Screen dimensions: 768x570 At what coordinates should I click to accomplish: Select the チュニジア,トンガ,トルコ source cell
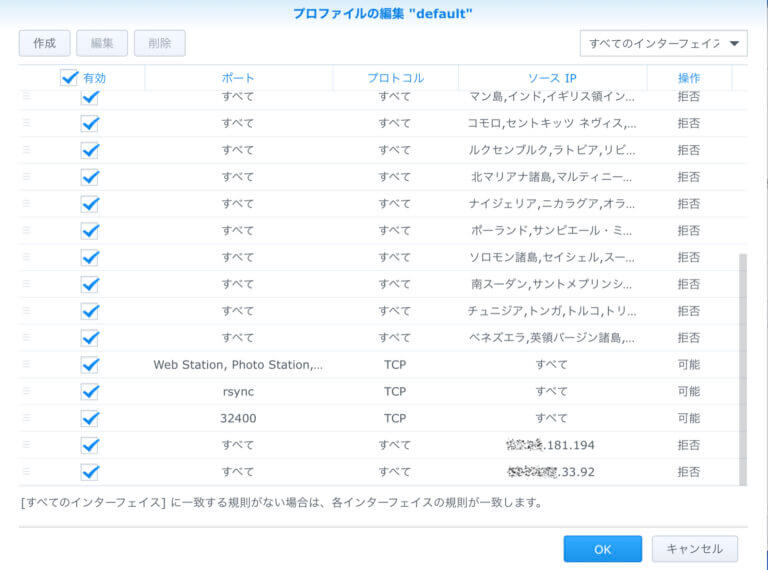click(552, 311)
